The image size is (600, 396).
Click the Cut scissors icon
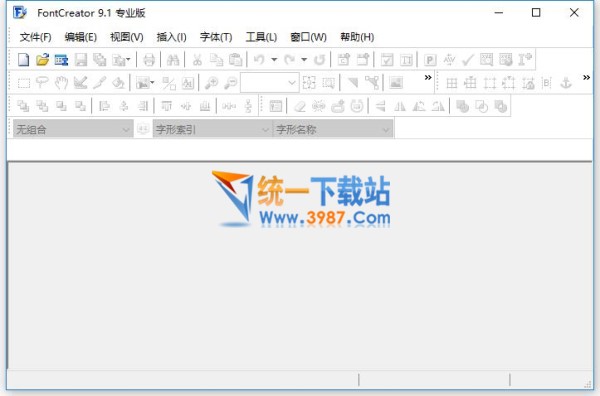pos(197,60)
